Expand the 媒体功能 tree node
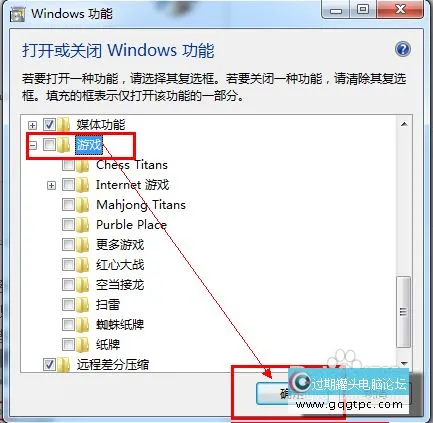Viewport: 433px width, 423px height. coord(32,125)
